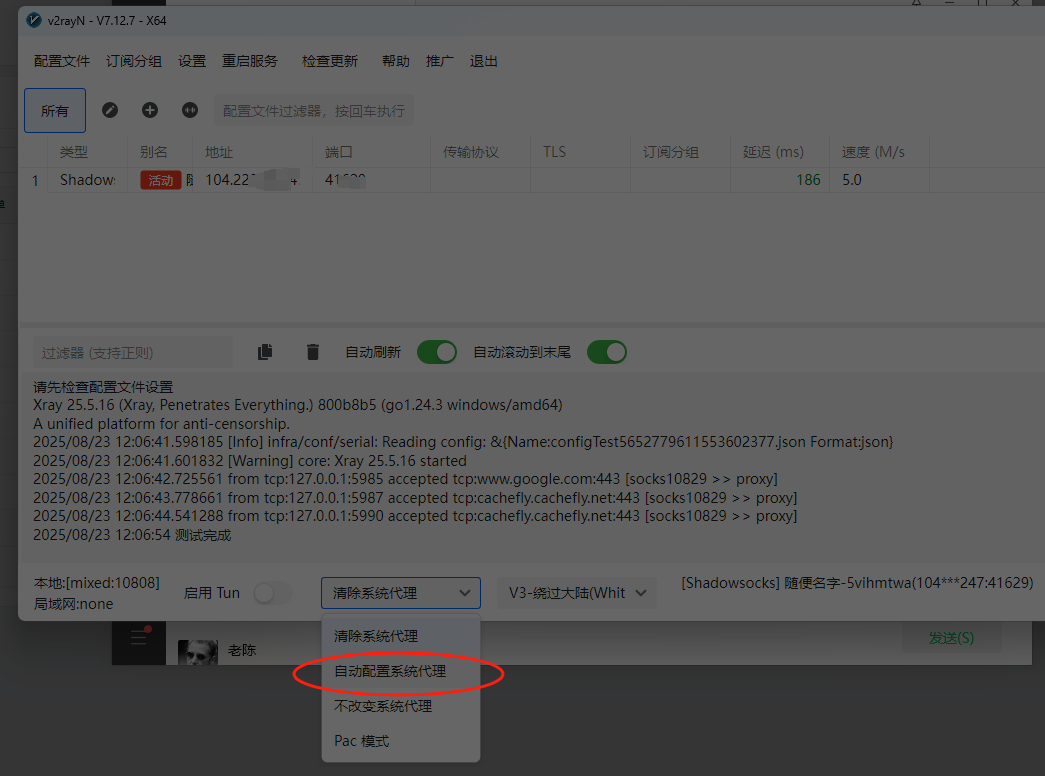Enable the 启用 Tun switch
This screenshot has height=776, width=1045.
[271, 593]
